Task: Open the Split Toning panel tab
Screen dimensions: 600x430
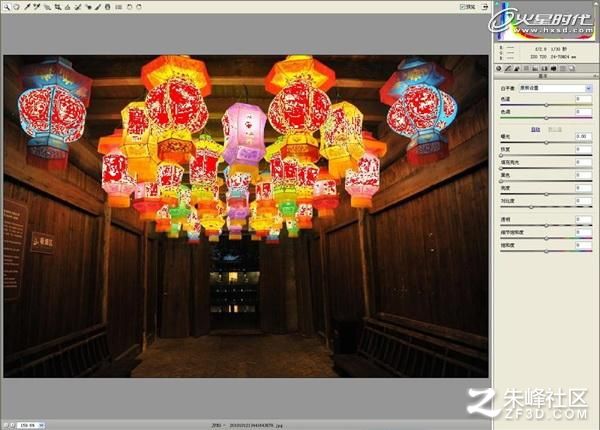Action: [535, 68]
